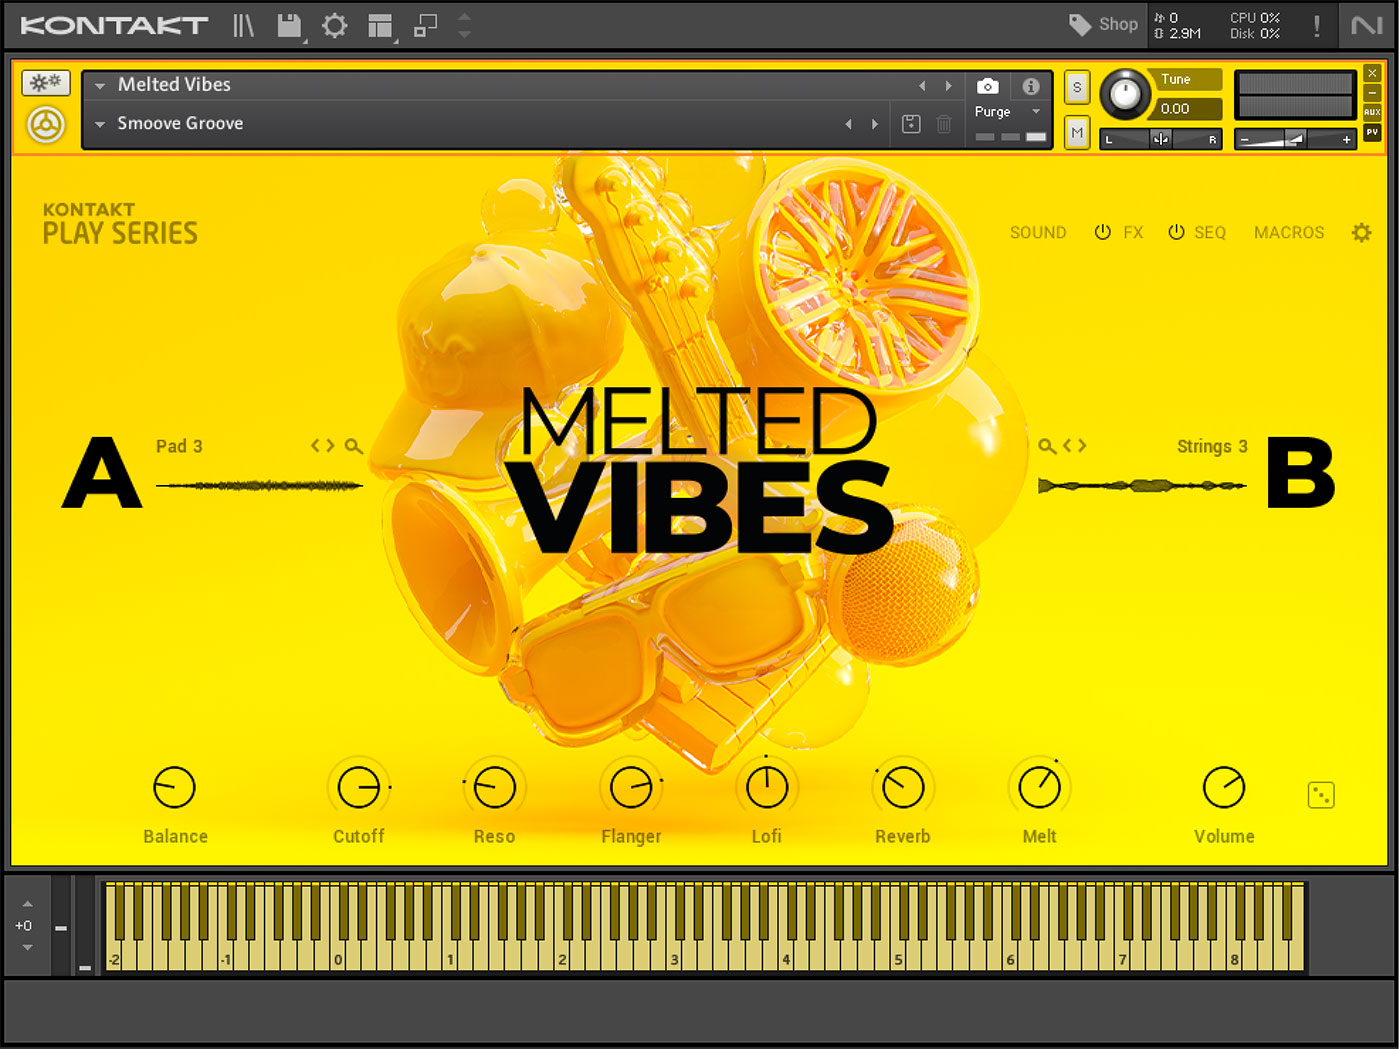1400x1049 pixels.
Task: Click the Balance knob
Action: pos(174,788)
